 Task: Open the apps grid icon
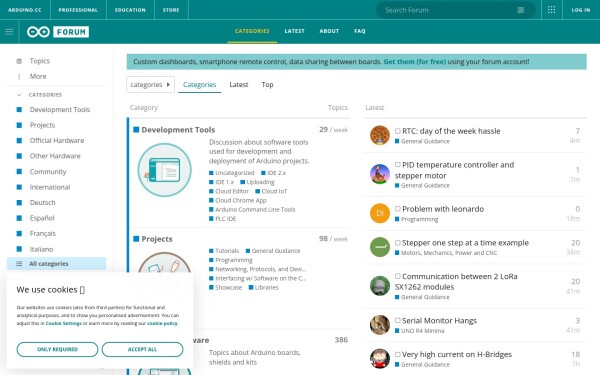point(551,10)
